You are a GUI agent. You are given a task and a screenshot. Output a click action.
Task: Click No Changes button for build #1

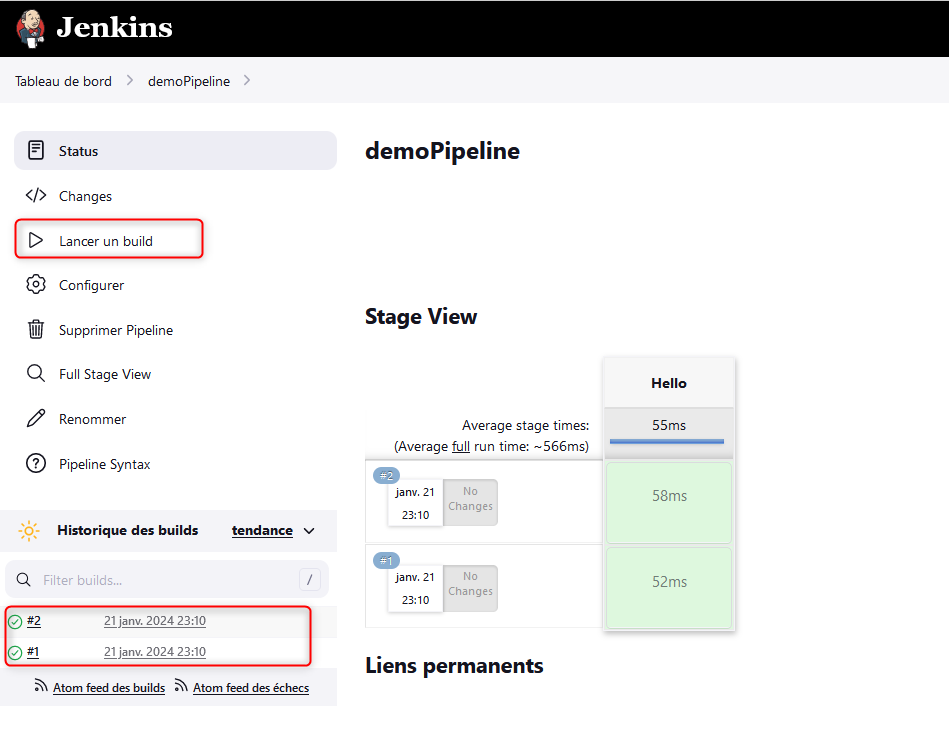pos(470,588)
